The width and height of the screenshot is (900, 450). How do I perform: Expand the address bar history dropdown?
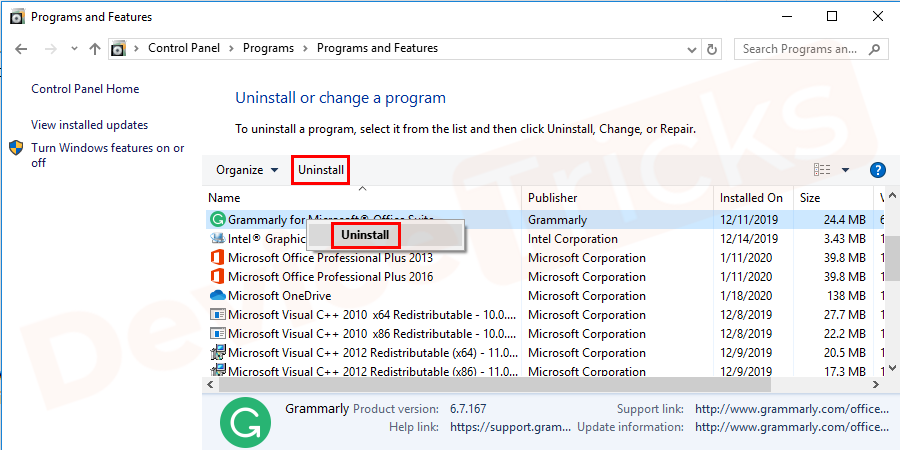[x=689, y=48]
